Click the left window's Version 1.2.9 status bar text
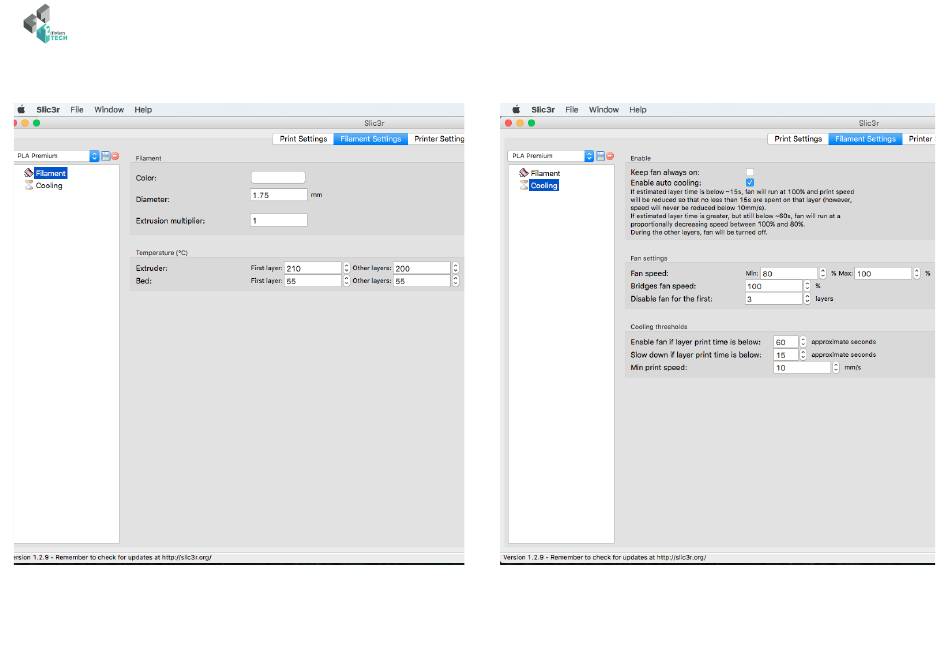Viewport: 950px width, 667px height. pos(113,557)
